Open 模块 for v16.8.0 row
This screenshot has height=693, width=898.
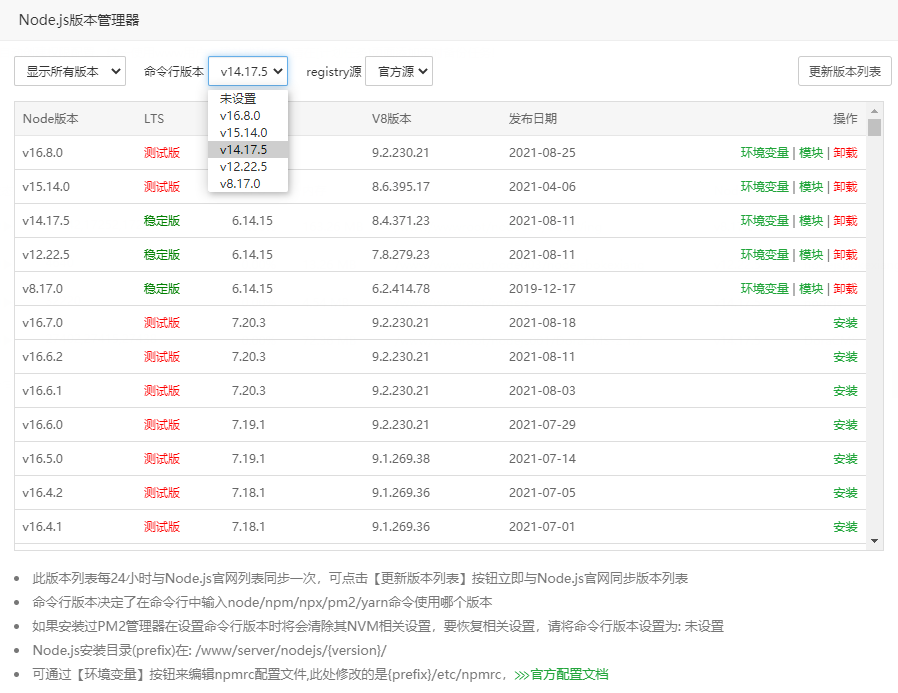[811, 153]
